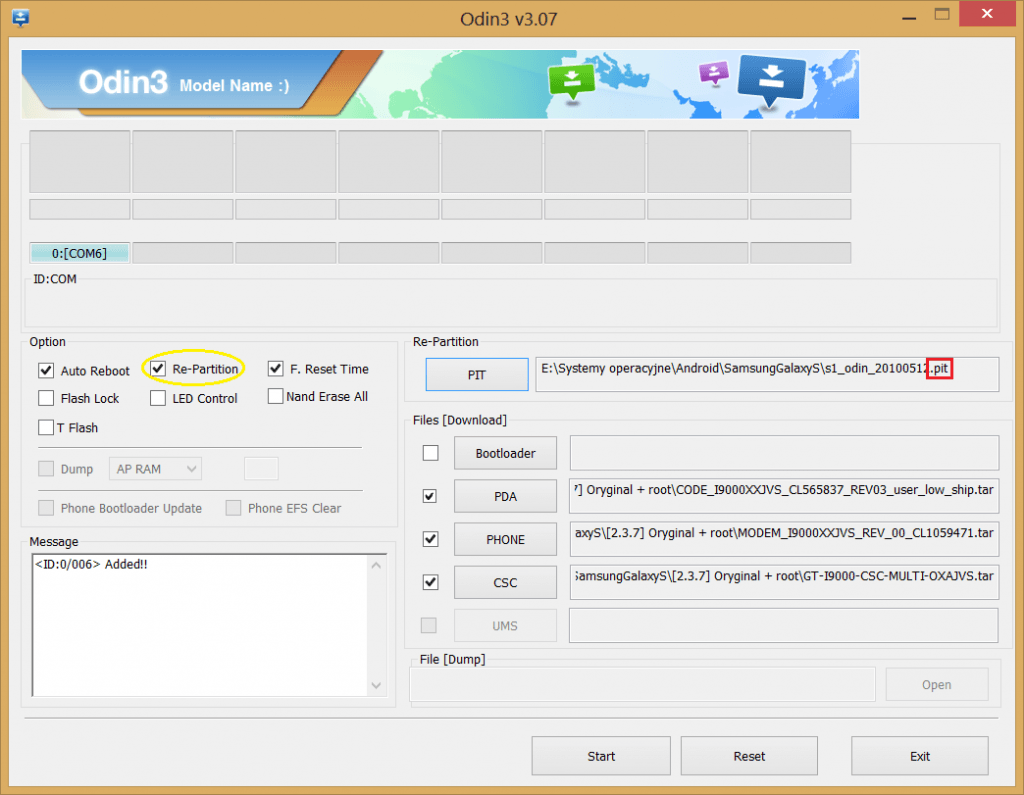Click the empty Bootloader path field
The height and width of the screenshot is (795, 1024).
[784, 453]
